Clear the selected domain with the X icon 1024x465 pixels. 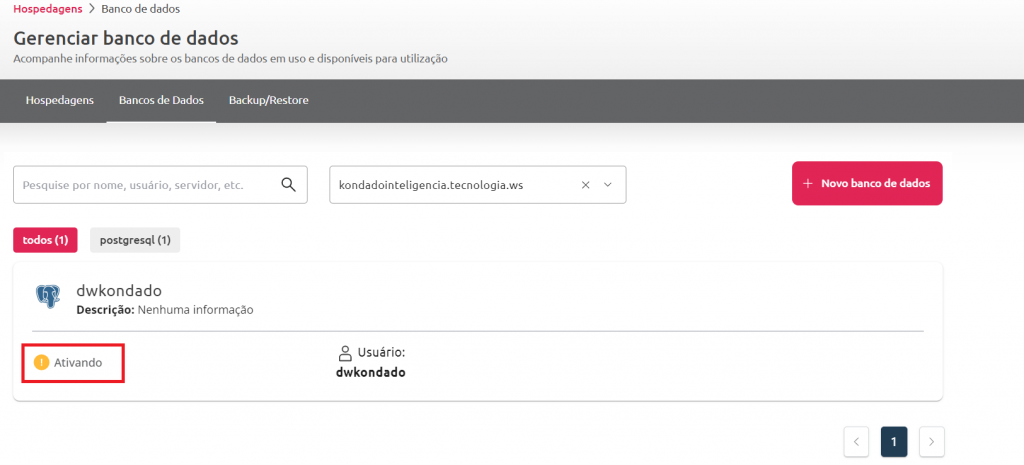586,184
